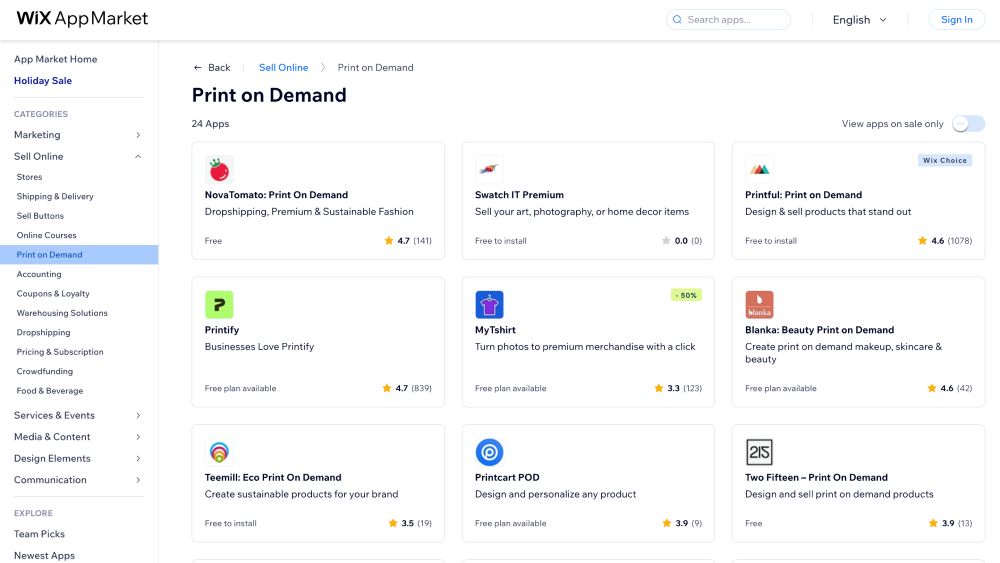Expand the Media & Content category
Screen dimensions: 1000x563
coord(138,437)
